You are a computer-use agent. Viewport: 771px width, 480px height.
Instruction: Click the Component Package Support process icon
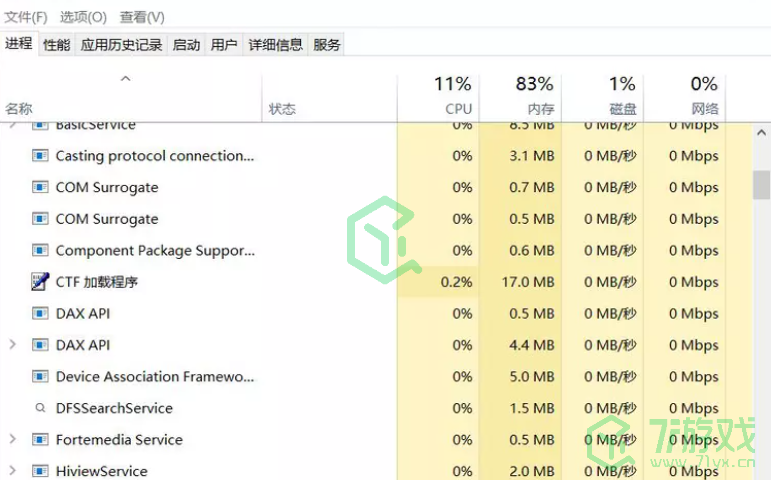coord(40,251)
